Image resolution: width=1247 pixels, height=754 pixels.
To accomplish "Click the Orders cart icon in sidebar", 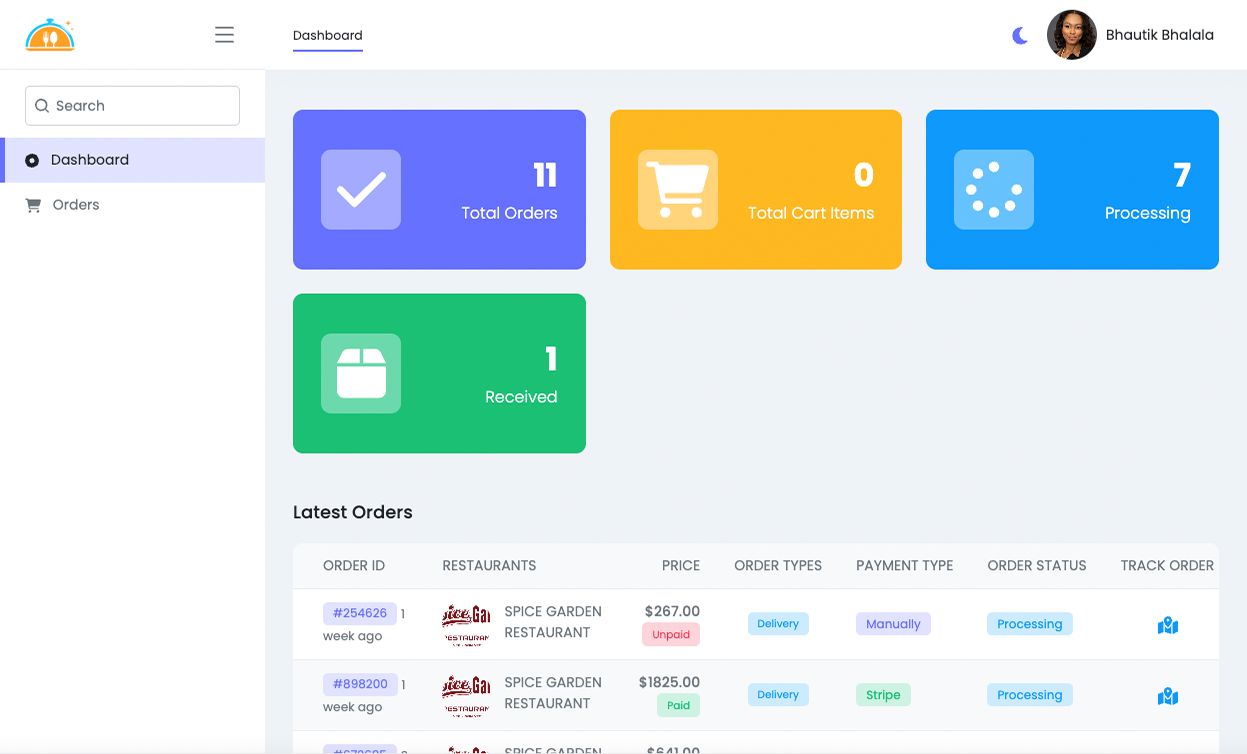I will 33,205.
